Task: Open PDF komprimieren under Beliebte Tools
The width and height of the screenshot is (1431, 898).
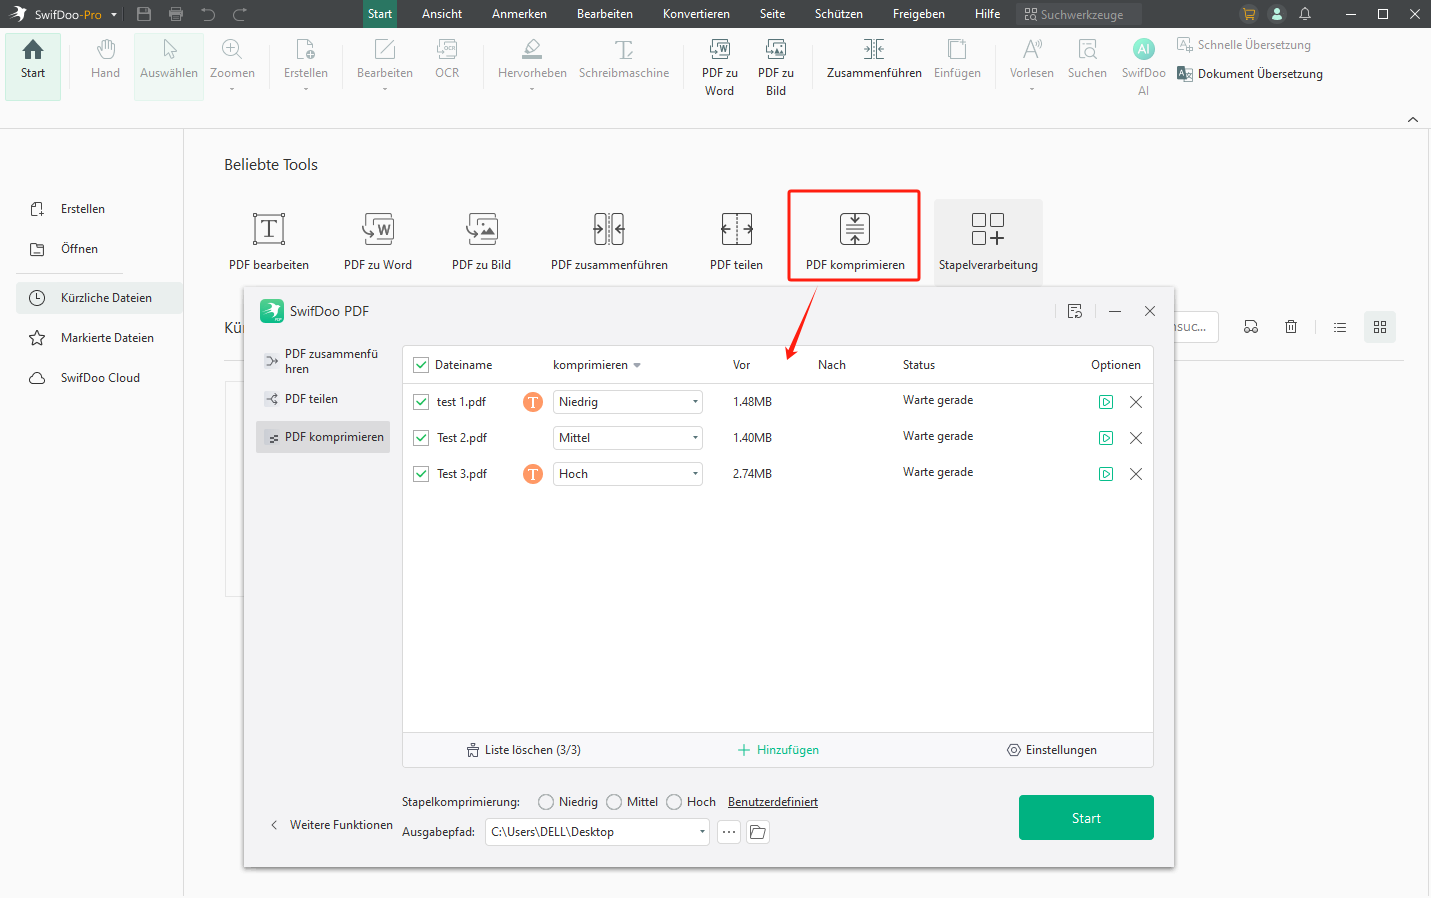Action: [855, 241]
